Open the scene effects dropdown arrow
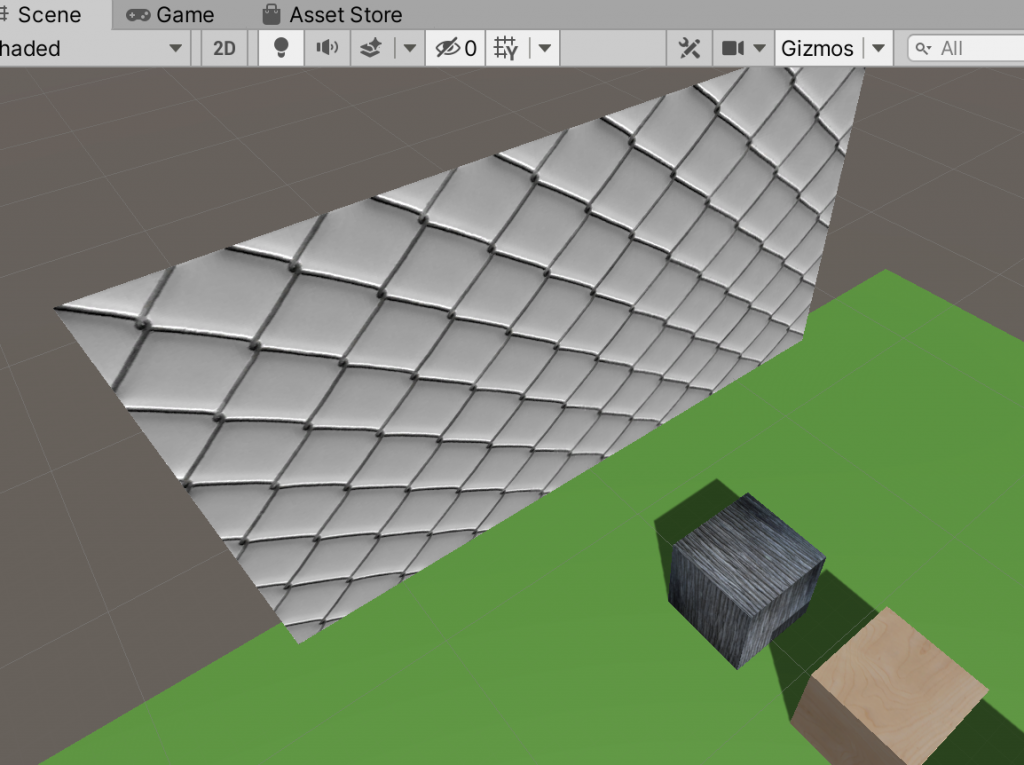Screen dimensions: 1024x765 [x=409, y=48]
